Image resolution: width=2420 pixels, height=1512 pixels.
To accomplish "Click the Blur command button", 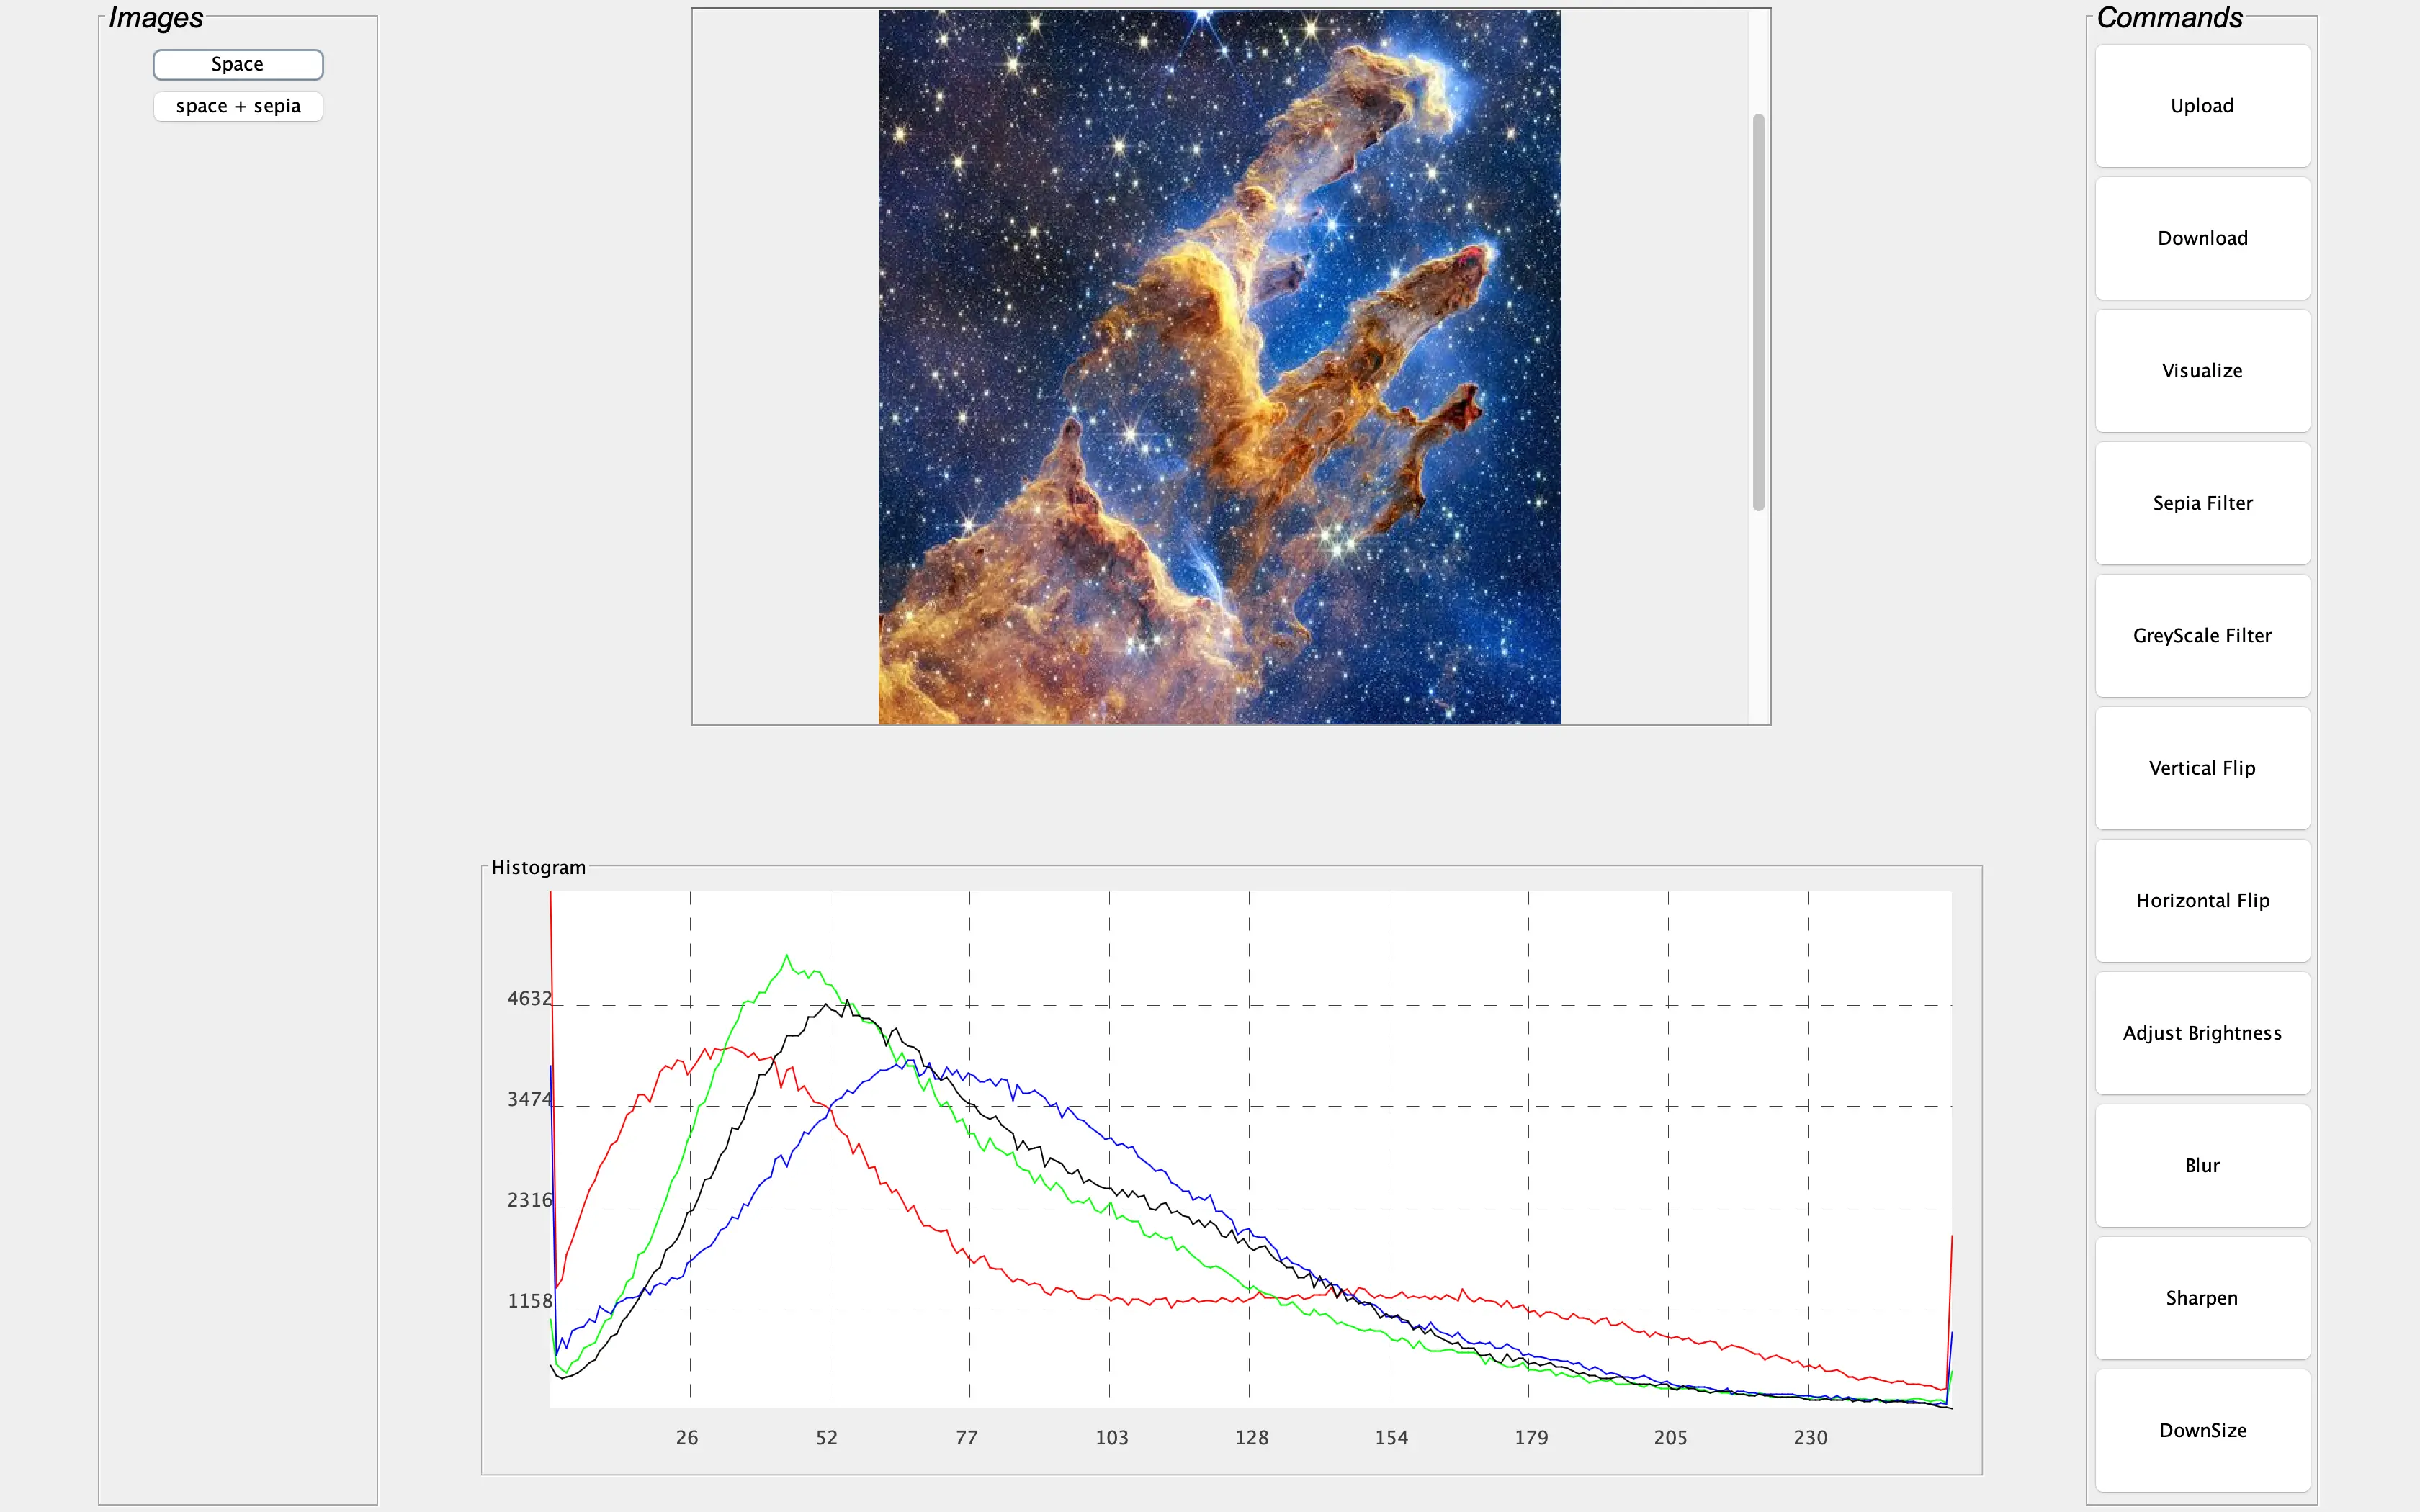I will [x=2202, y=1164].
